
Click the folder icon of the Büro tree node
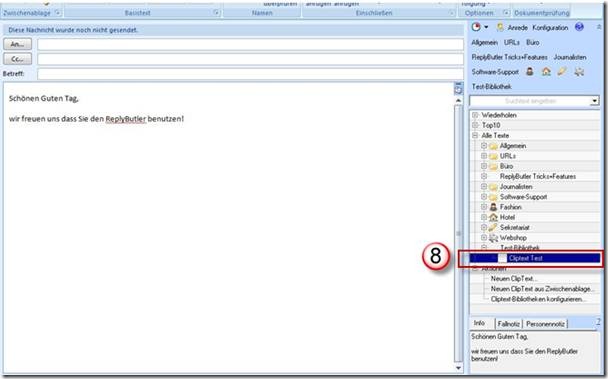click(x=493, y=166)
